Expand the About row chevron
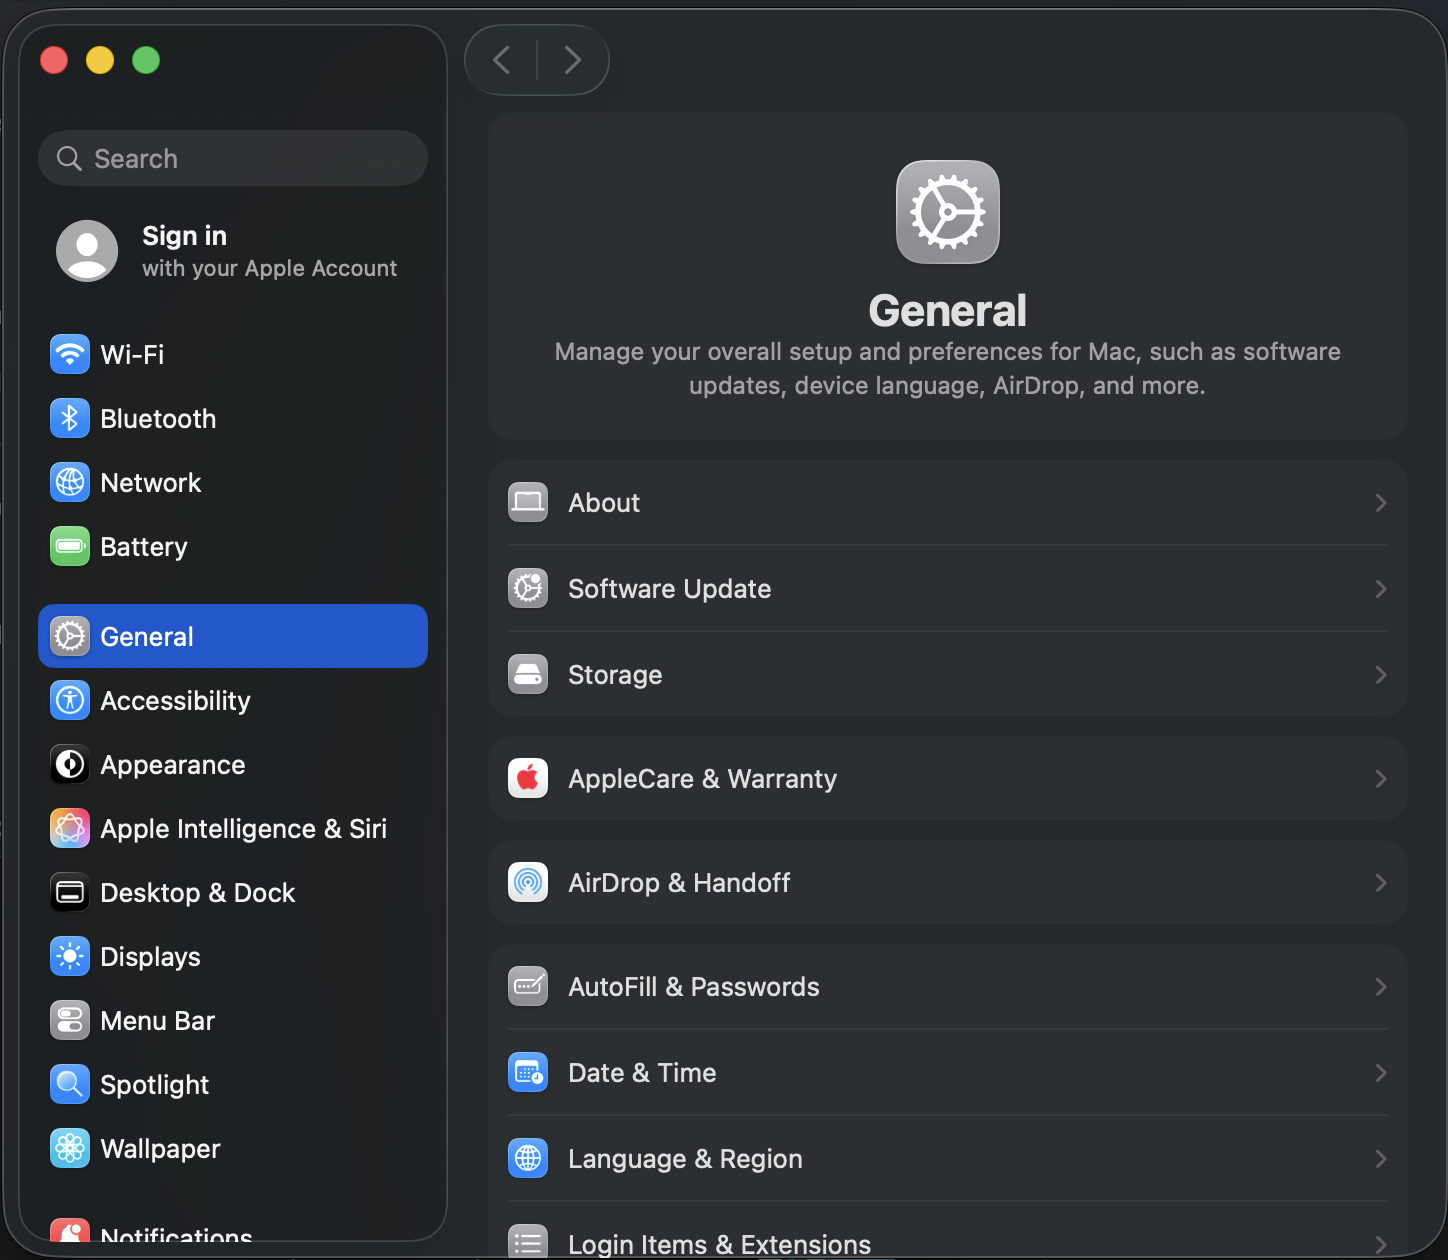This screenshot has height=1260, width=1448. (x=1380, y=502)
